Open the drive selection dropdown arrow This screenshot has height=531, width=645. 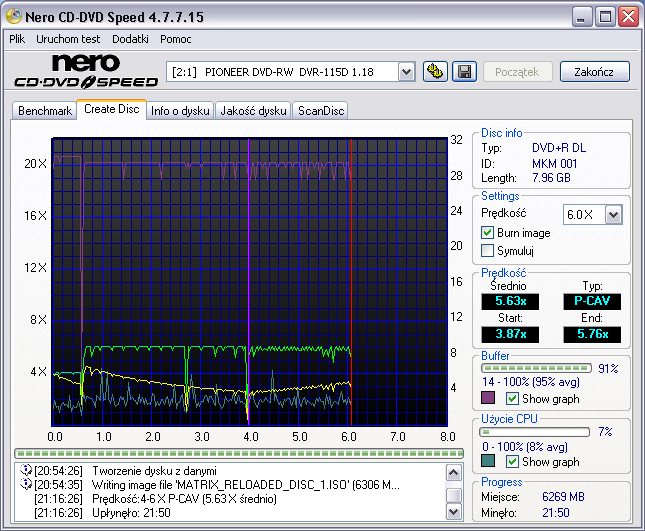pyautogui.click(x=406, y=72)
